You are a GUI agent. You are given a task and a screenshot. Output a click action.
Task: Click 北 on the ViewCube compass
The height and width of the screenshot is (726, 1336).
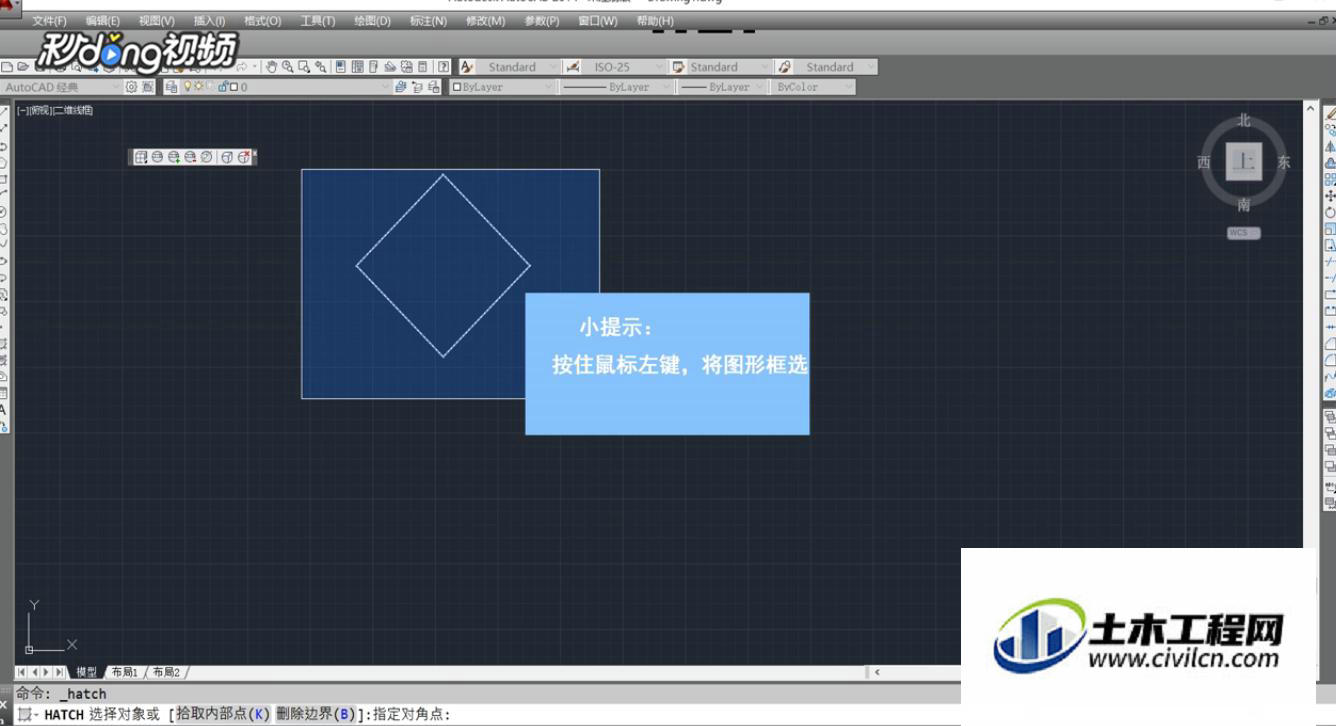click(1243, 120)
